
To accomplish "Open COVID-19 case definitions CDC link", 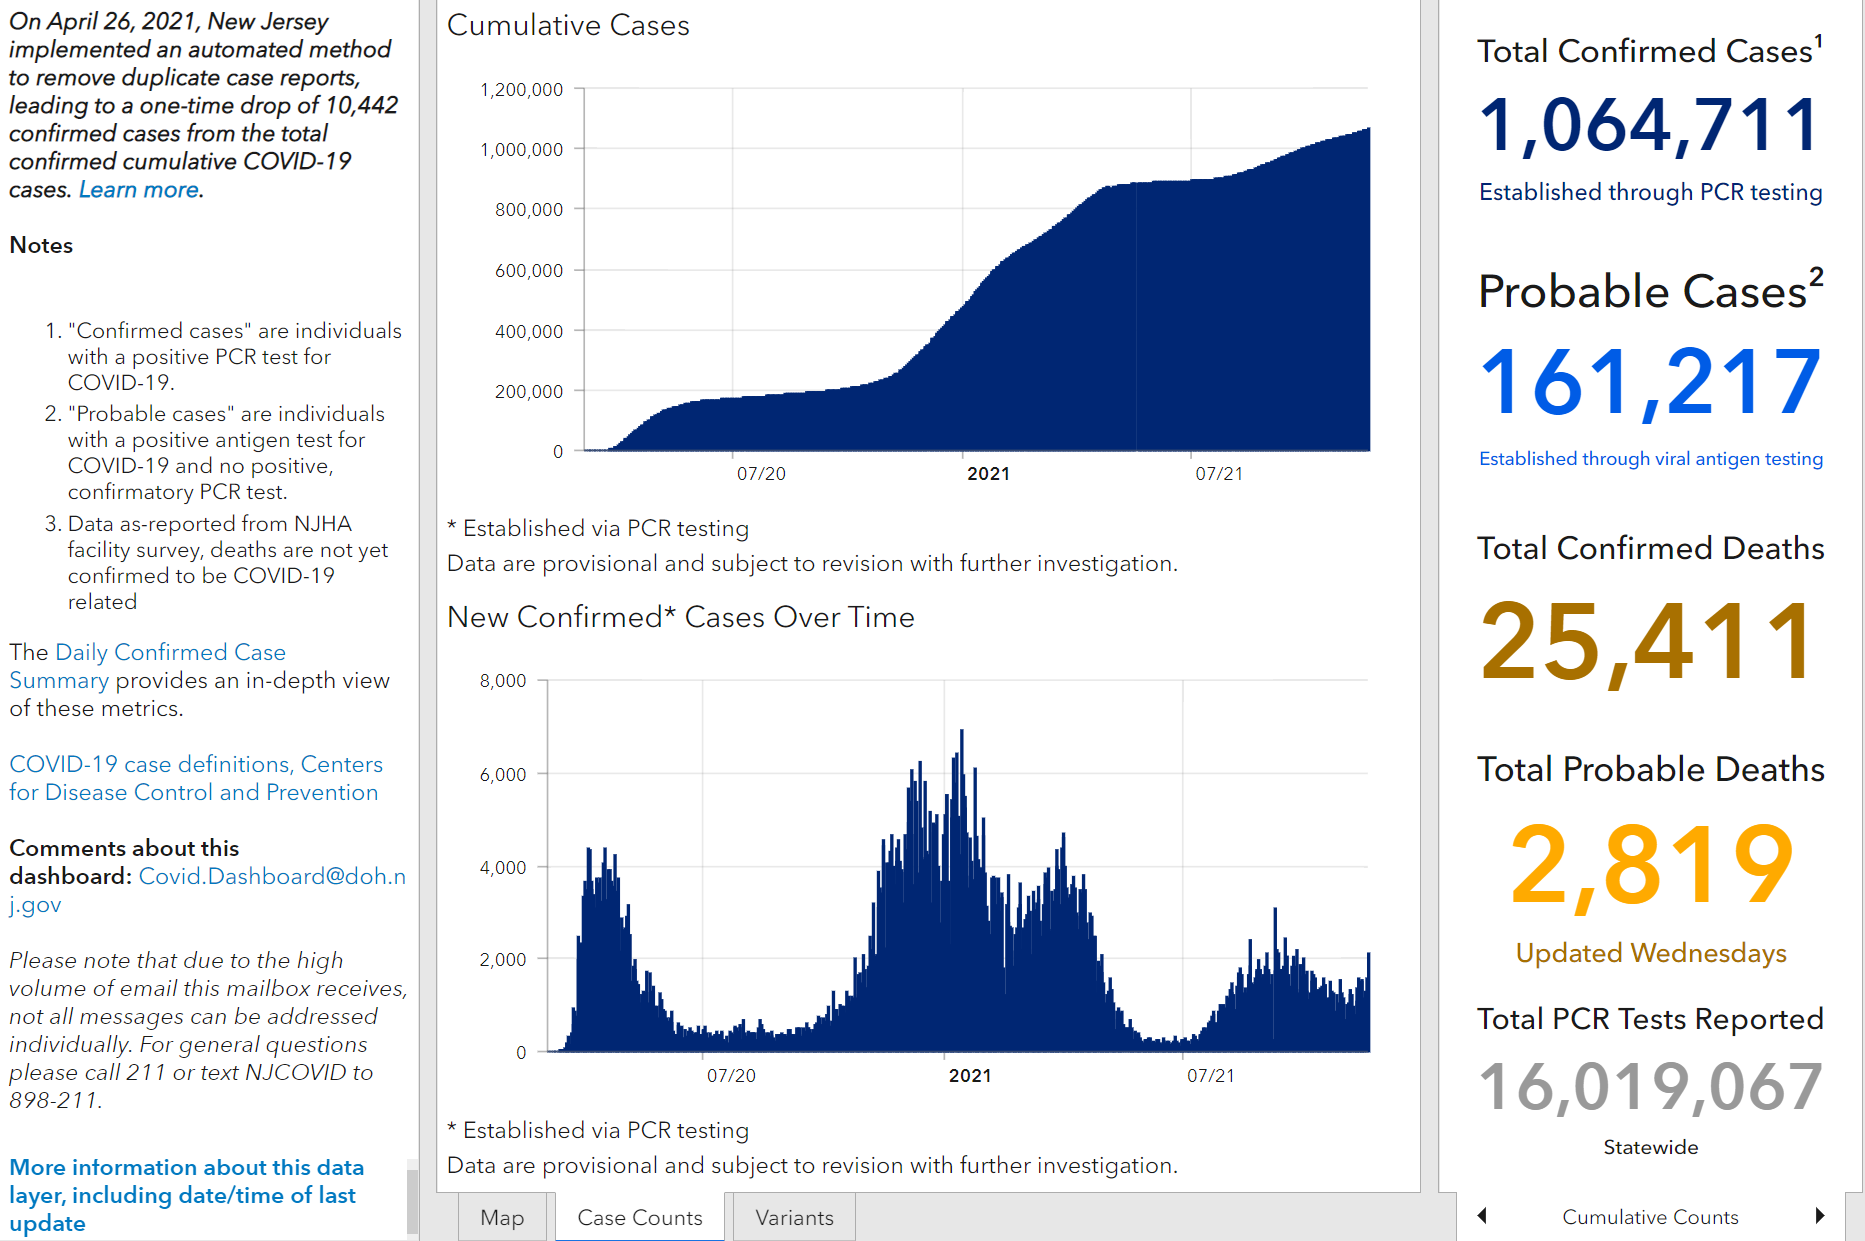I will pyautogui.click(x=196, y=778).
